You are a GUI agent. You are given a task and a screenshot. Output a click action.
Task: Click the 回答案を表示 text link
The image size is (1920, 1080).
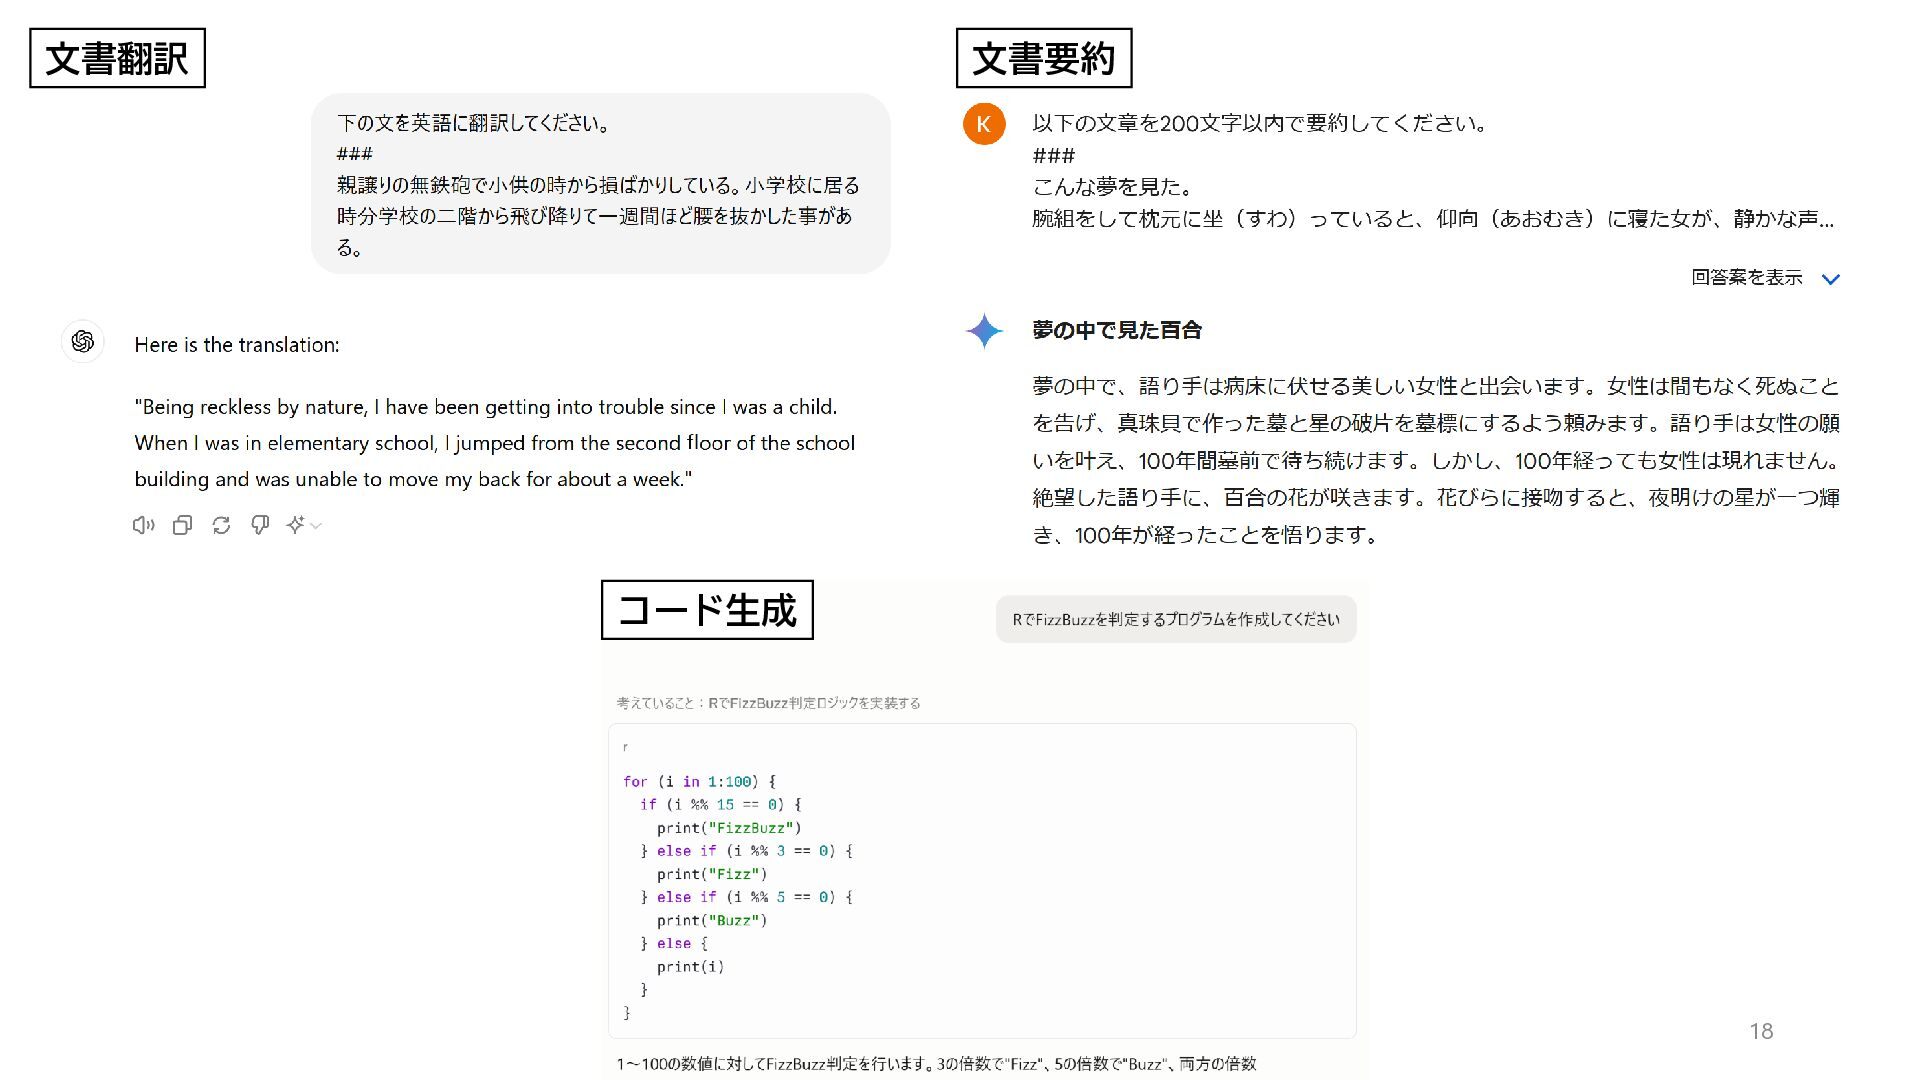(1747, 277)
